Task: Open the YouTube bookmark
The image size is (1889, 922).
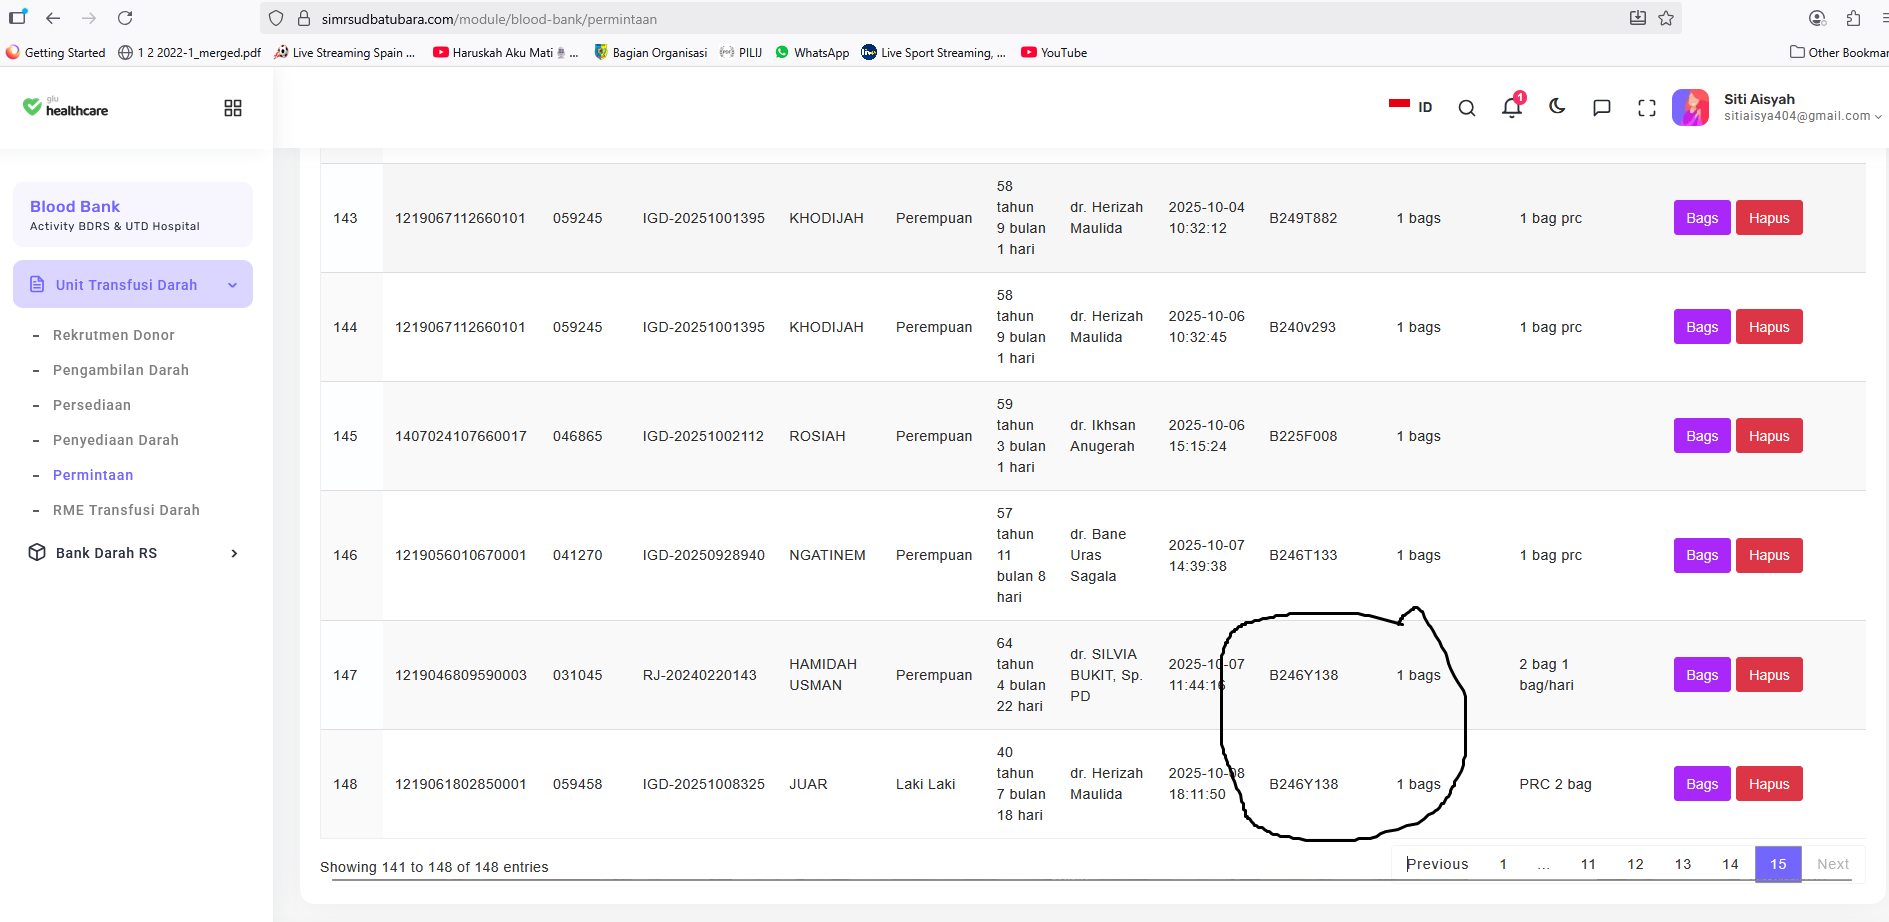Action: point(1054,53)
